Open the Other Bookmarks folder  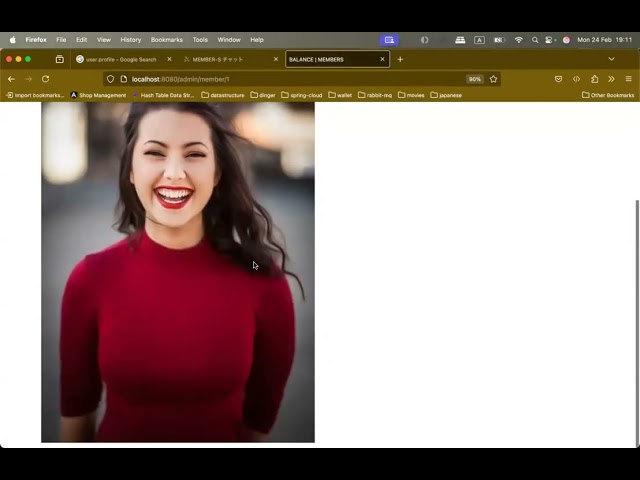(608, 95)
